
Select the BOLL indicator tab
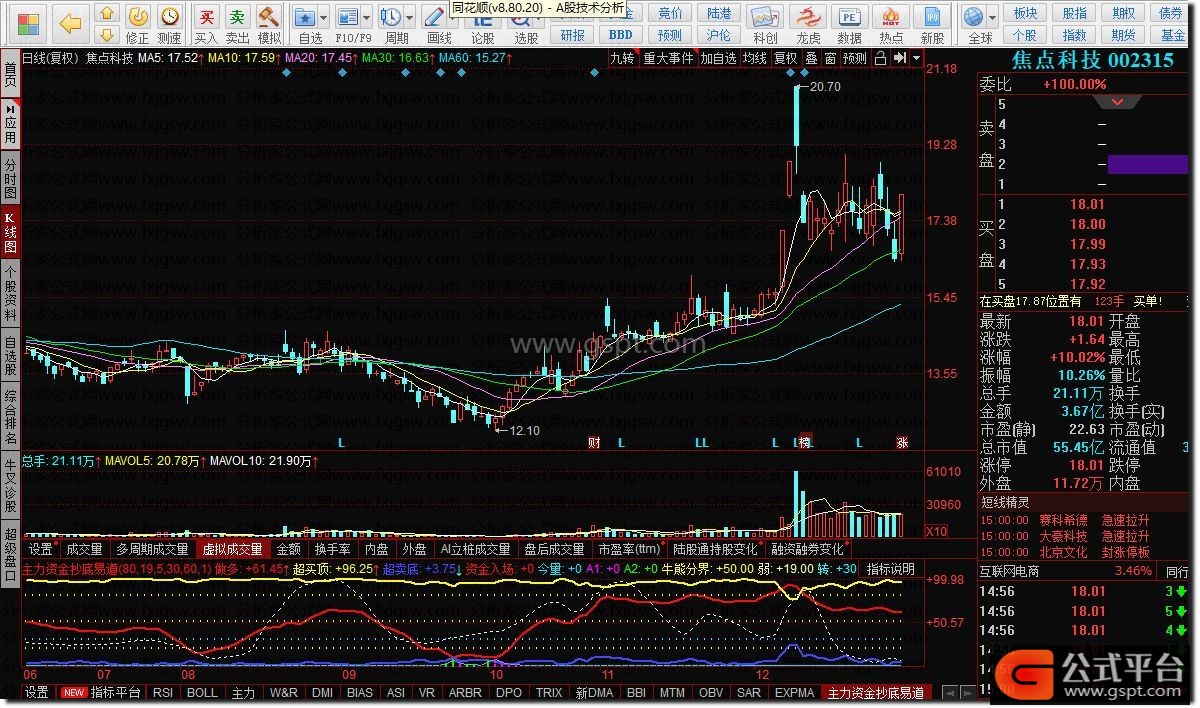(x=202, y=692)
